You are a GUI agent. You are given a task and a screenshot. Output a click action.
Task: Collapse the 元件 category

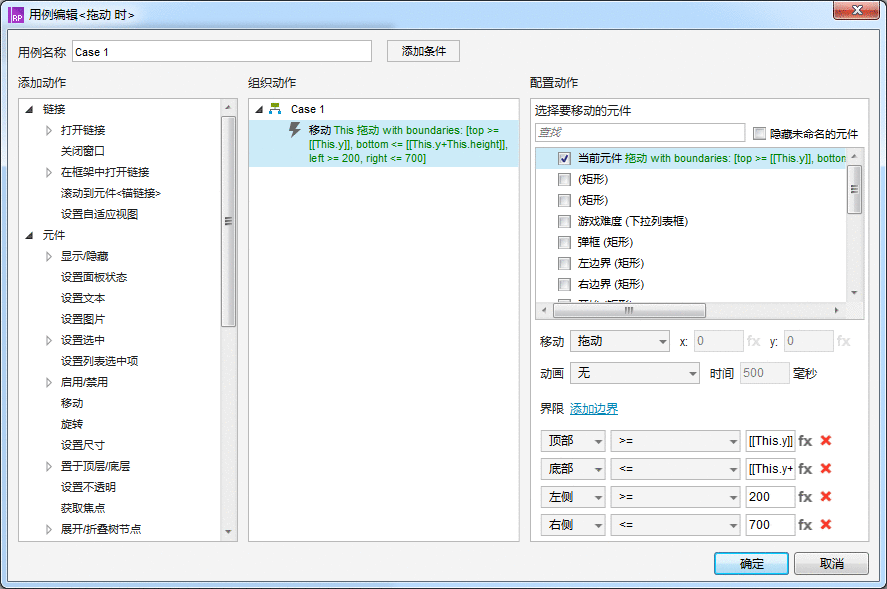click(29, 235)
